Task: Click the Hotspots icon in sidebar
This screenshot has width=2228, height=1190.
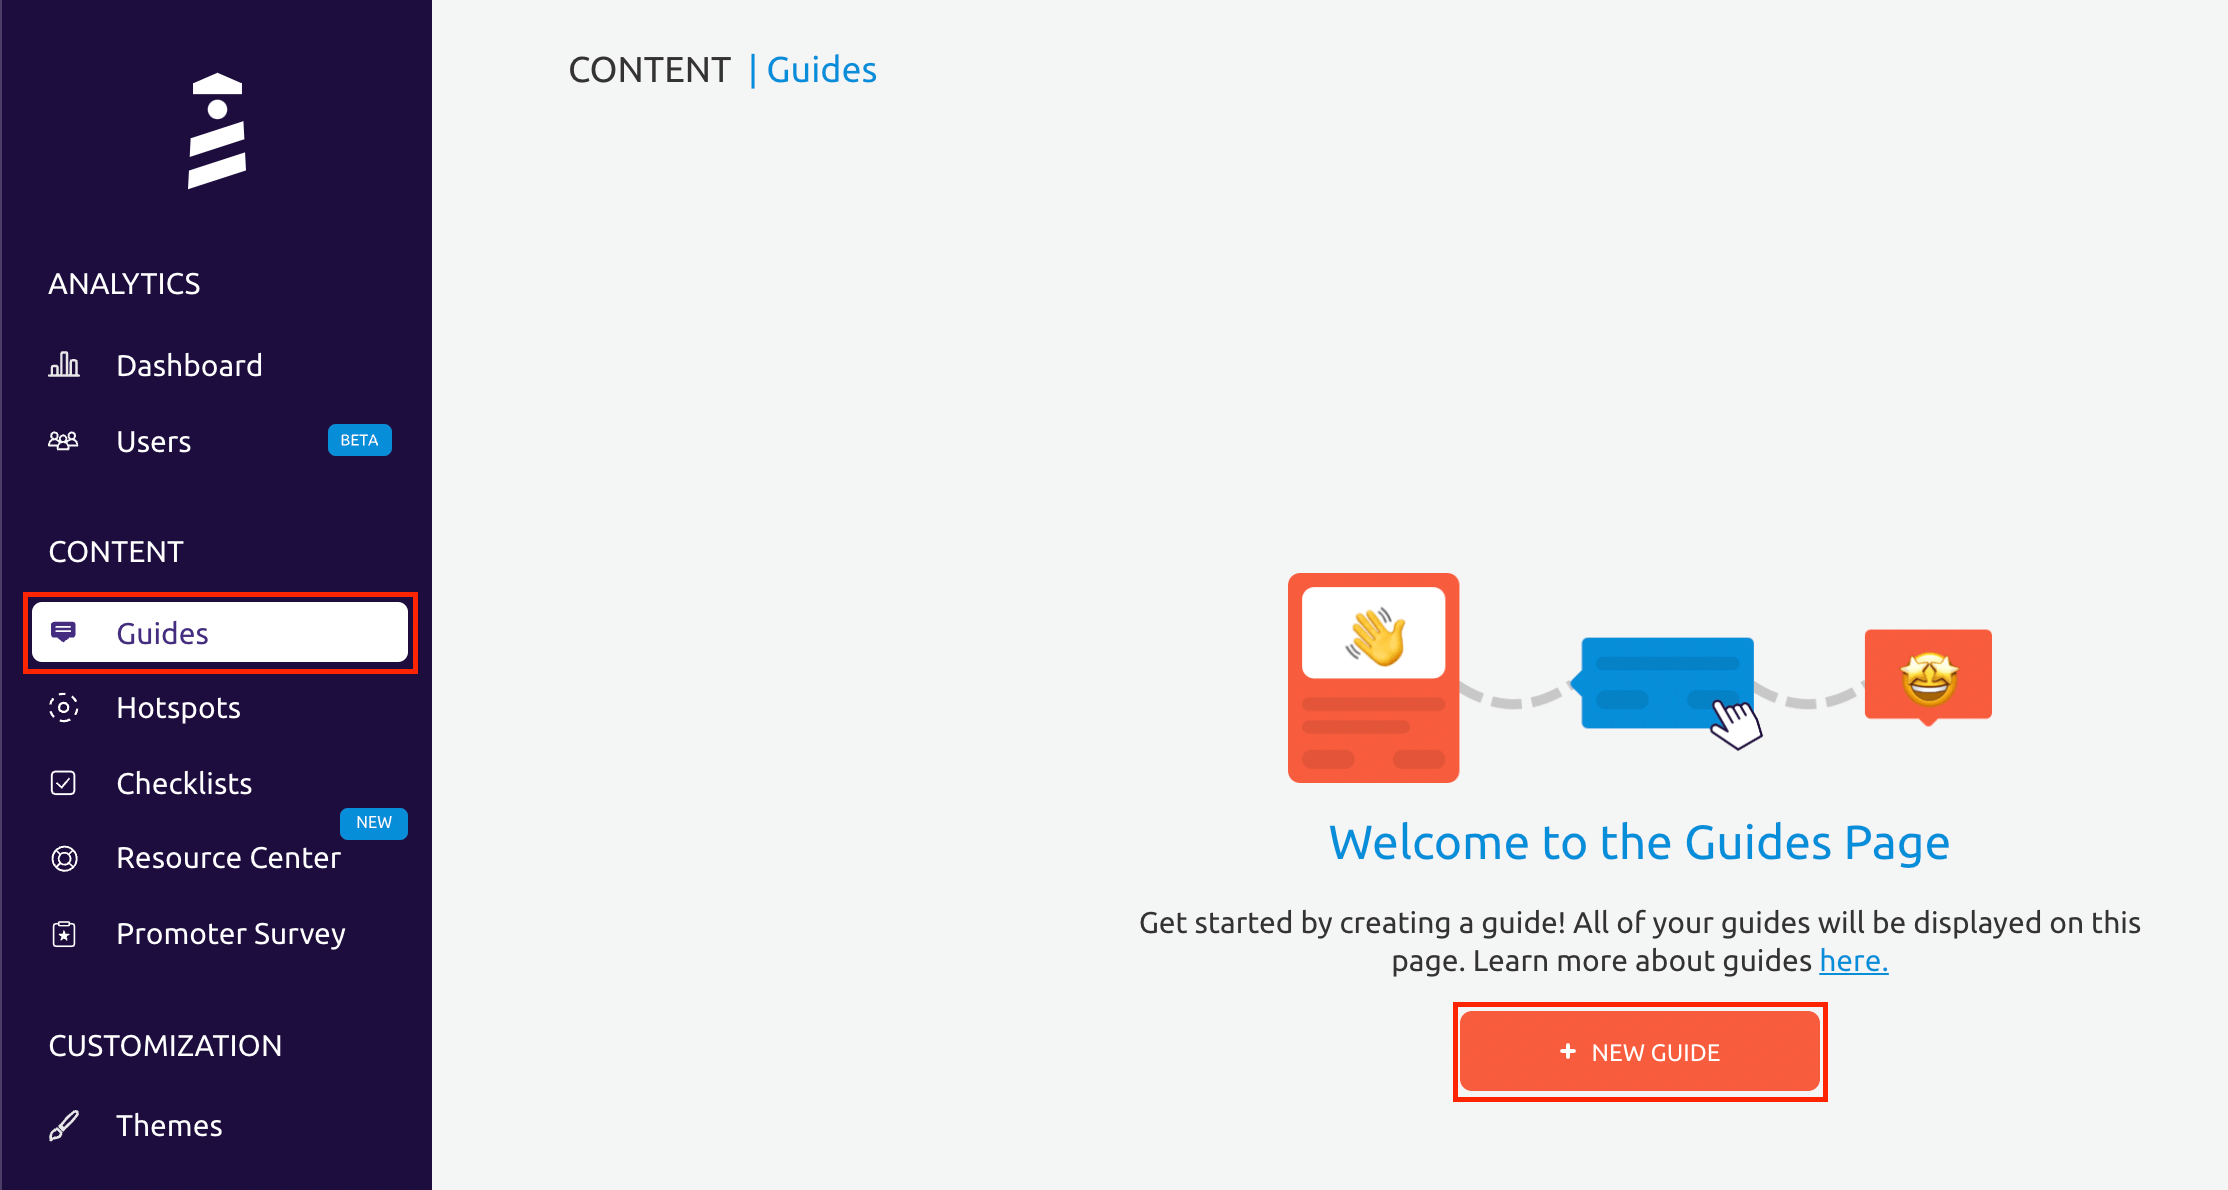Action: [x=66, y=708]
